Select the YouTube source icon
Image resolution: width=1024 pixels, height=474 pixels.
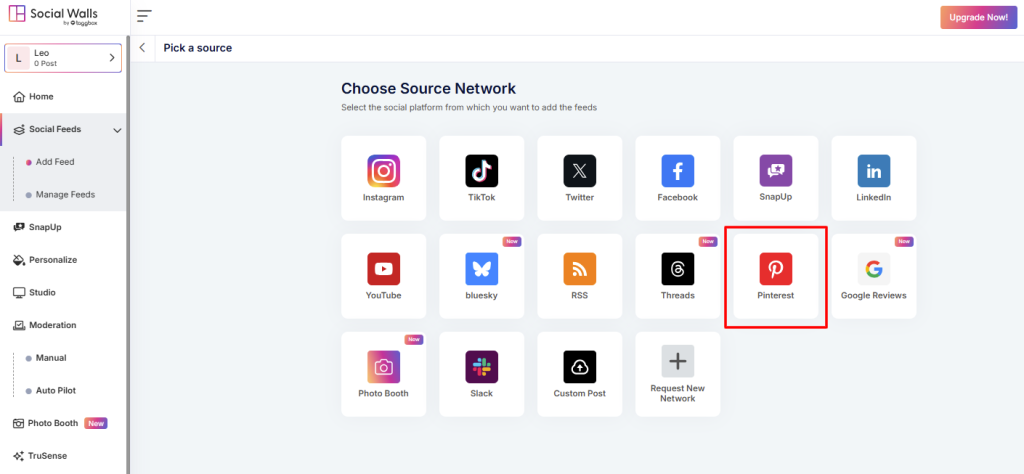pos(383,269)
